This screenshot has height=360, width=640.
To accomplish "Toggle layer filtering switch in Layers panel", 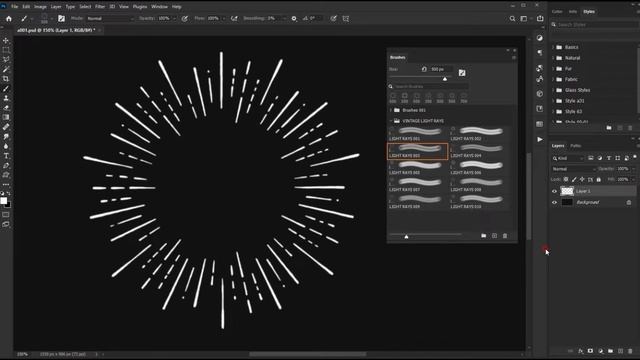I will pos(635,158).
